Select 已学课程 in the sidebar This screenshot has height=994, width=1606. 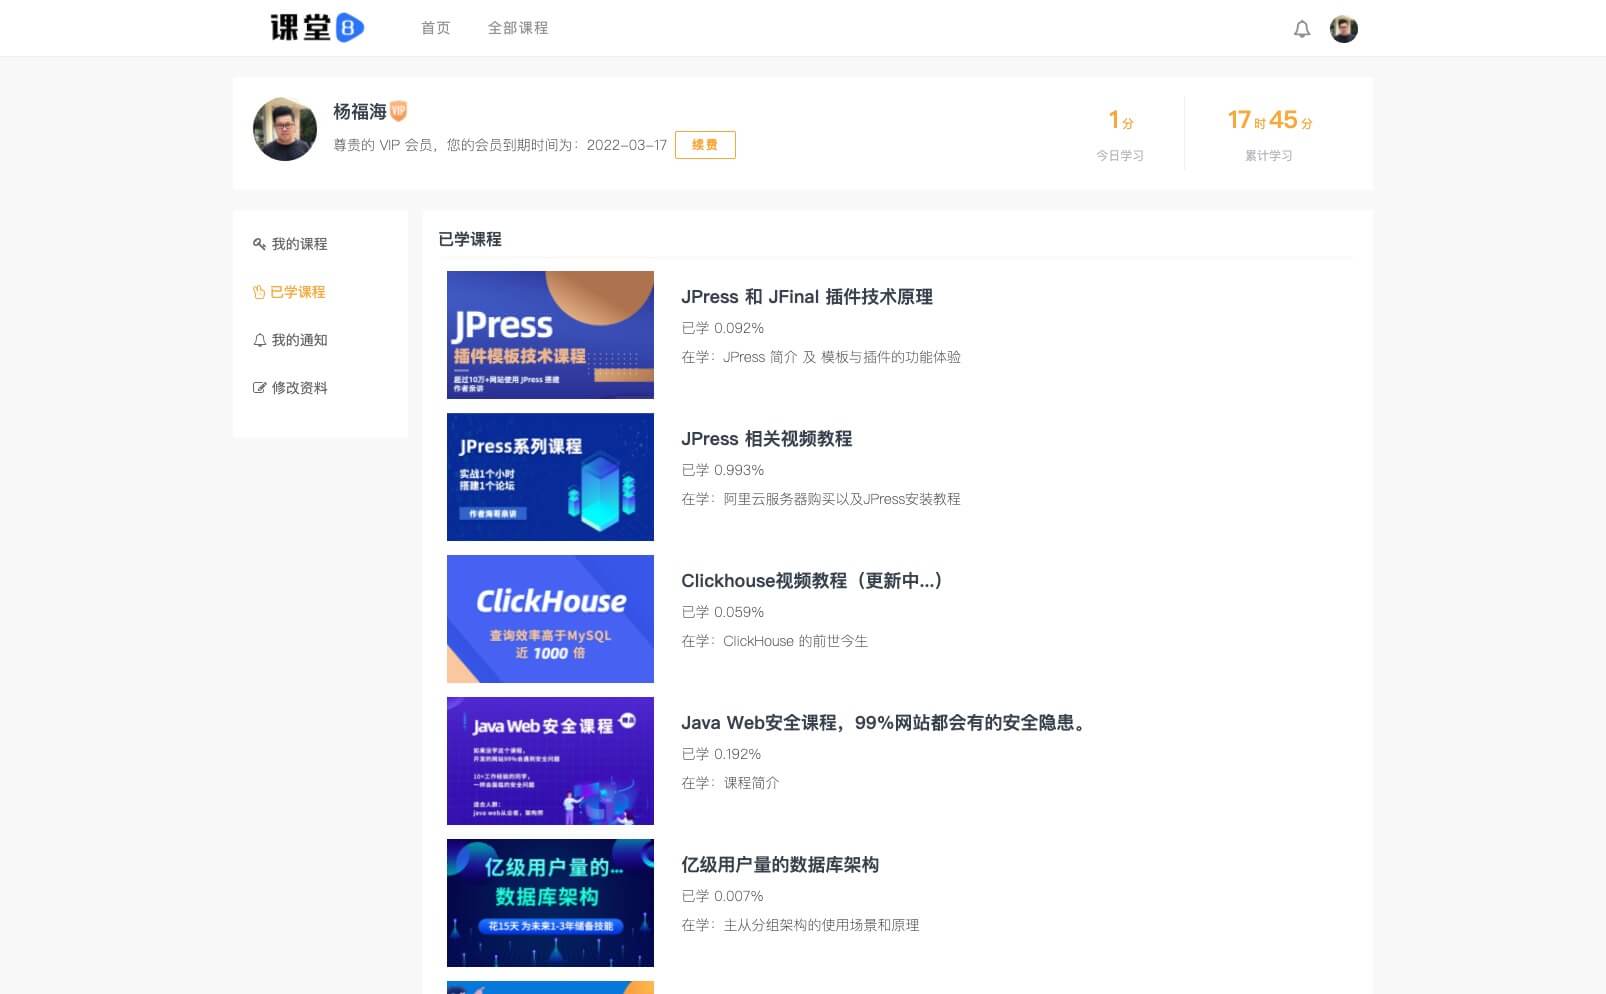[x=297, y=292]
